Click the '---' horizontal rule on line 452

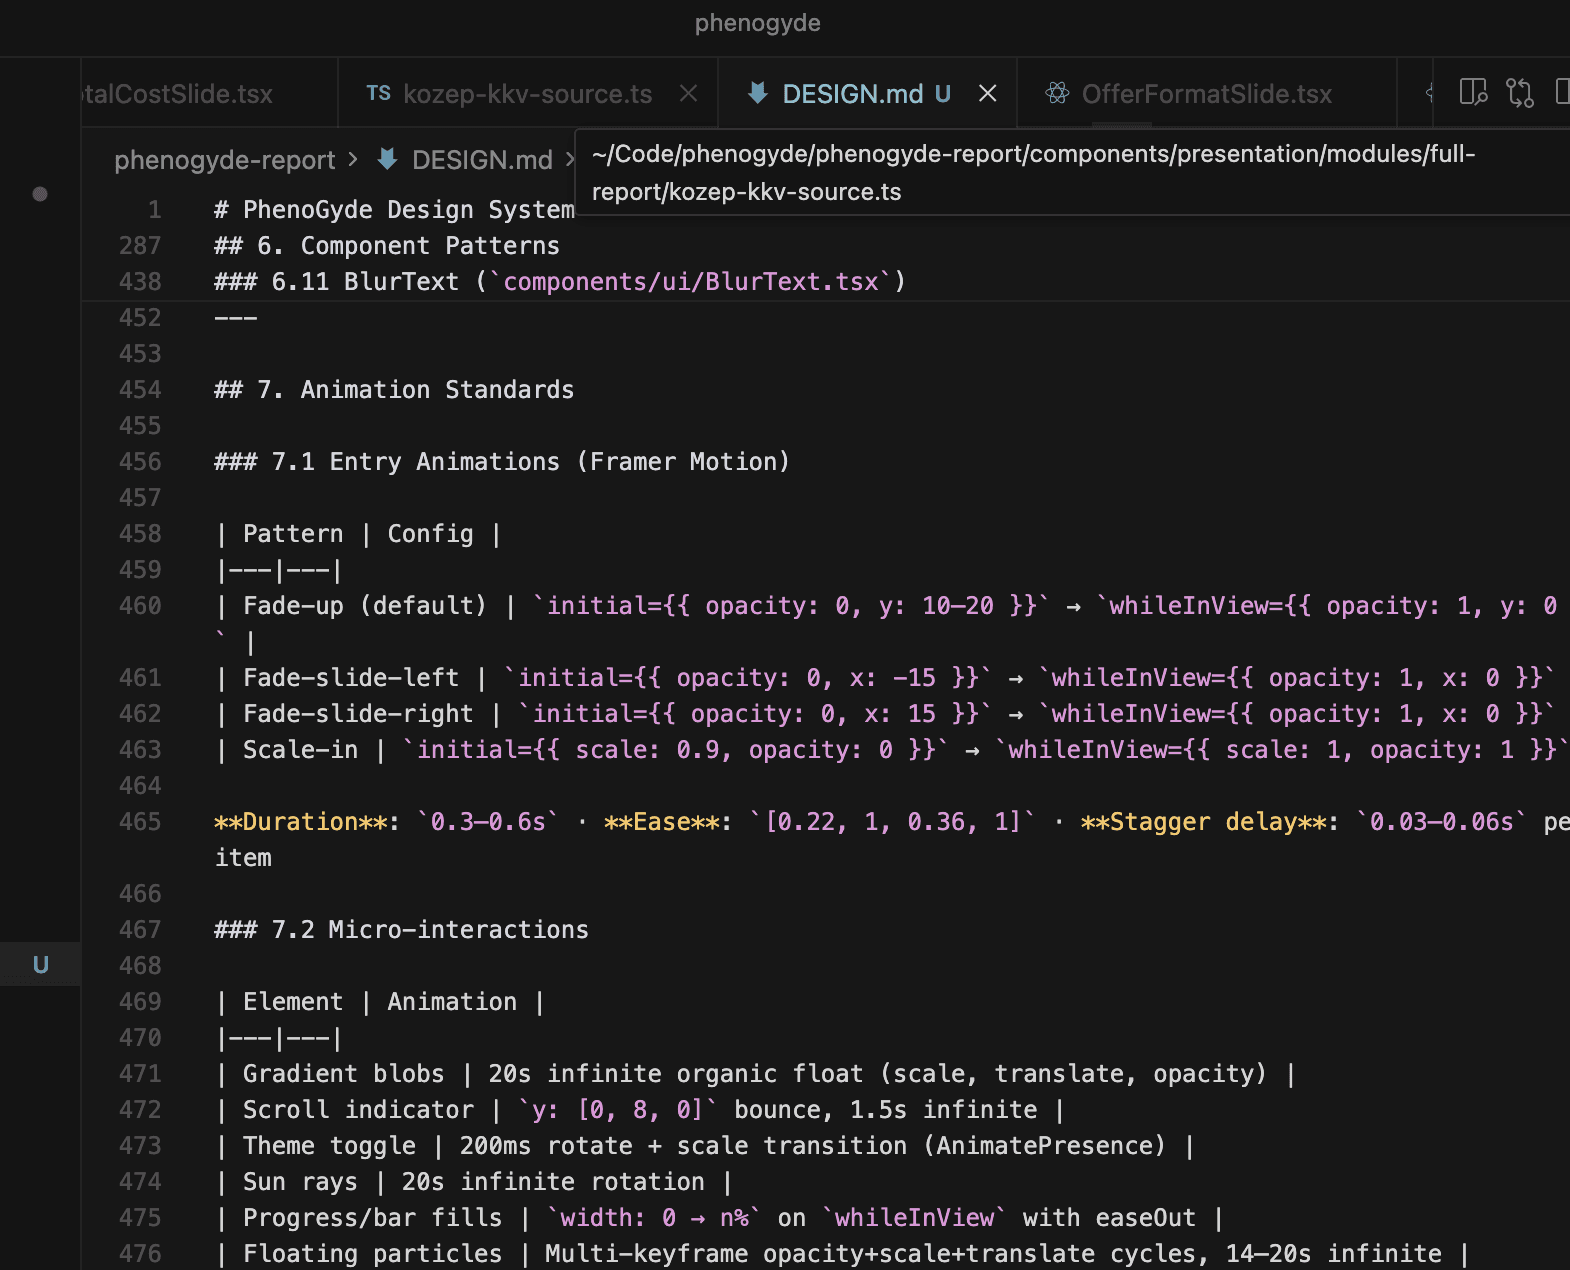click(236, 317)
